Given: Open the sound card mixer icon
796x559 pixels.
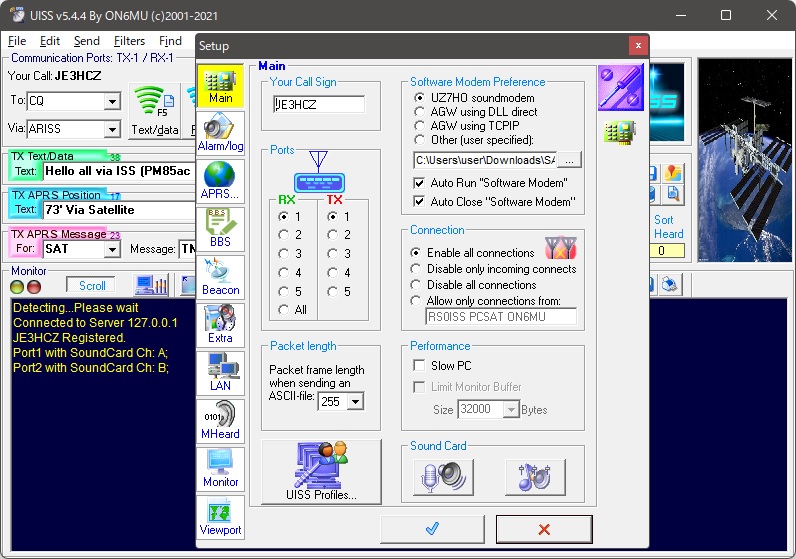Looking at the screenshot, I should click(x=534, y=477).
